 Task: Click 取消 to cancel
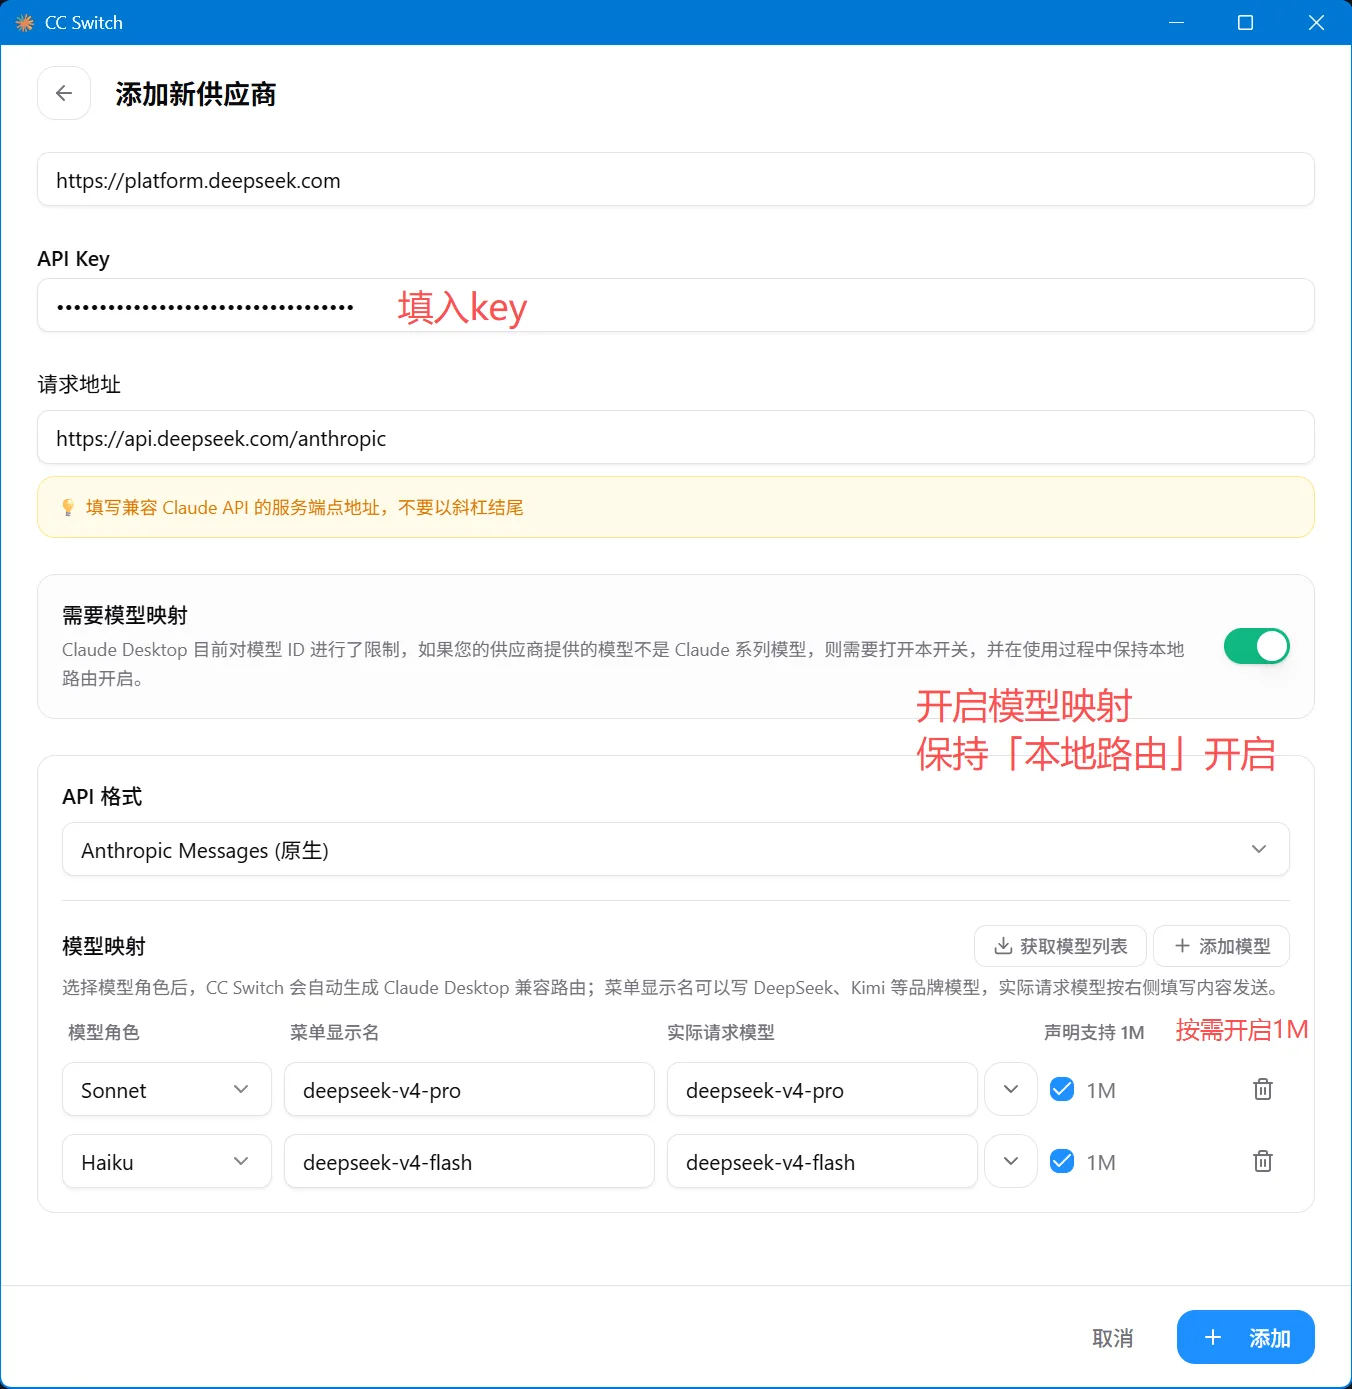[1112, 1338]
